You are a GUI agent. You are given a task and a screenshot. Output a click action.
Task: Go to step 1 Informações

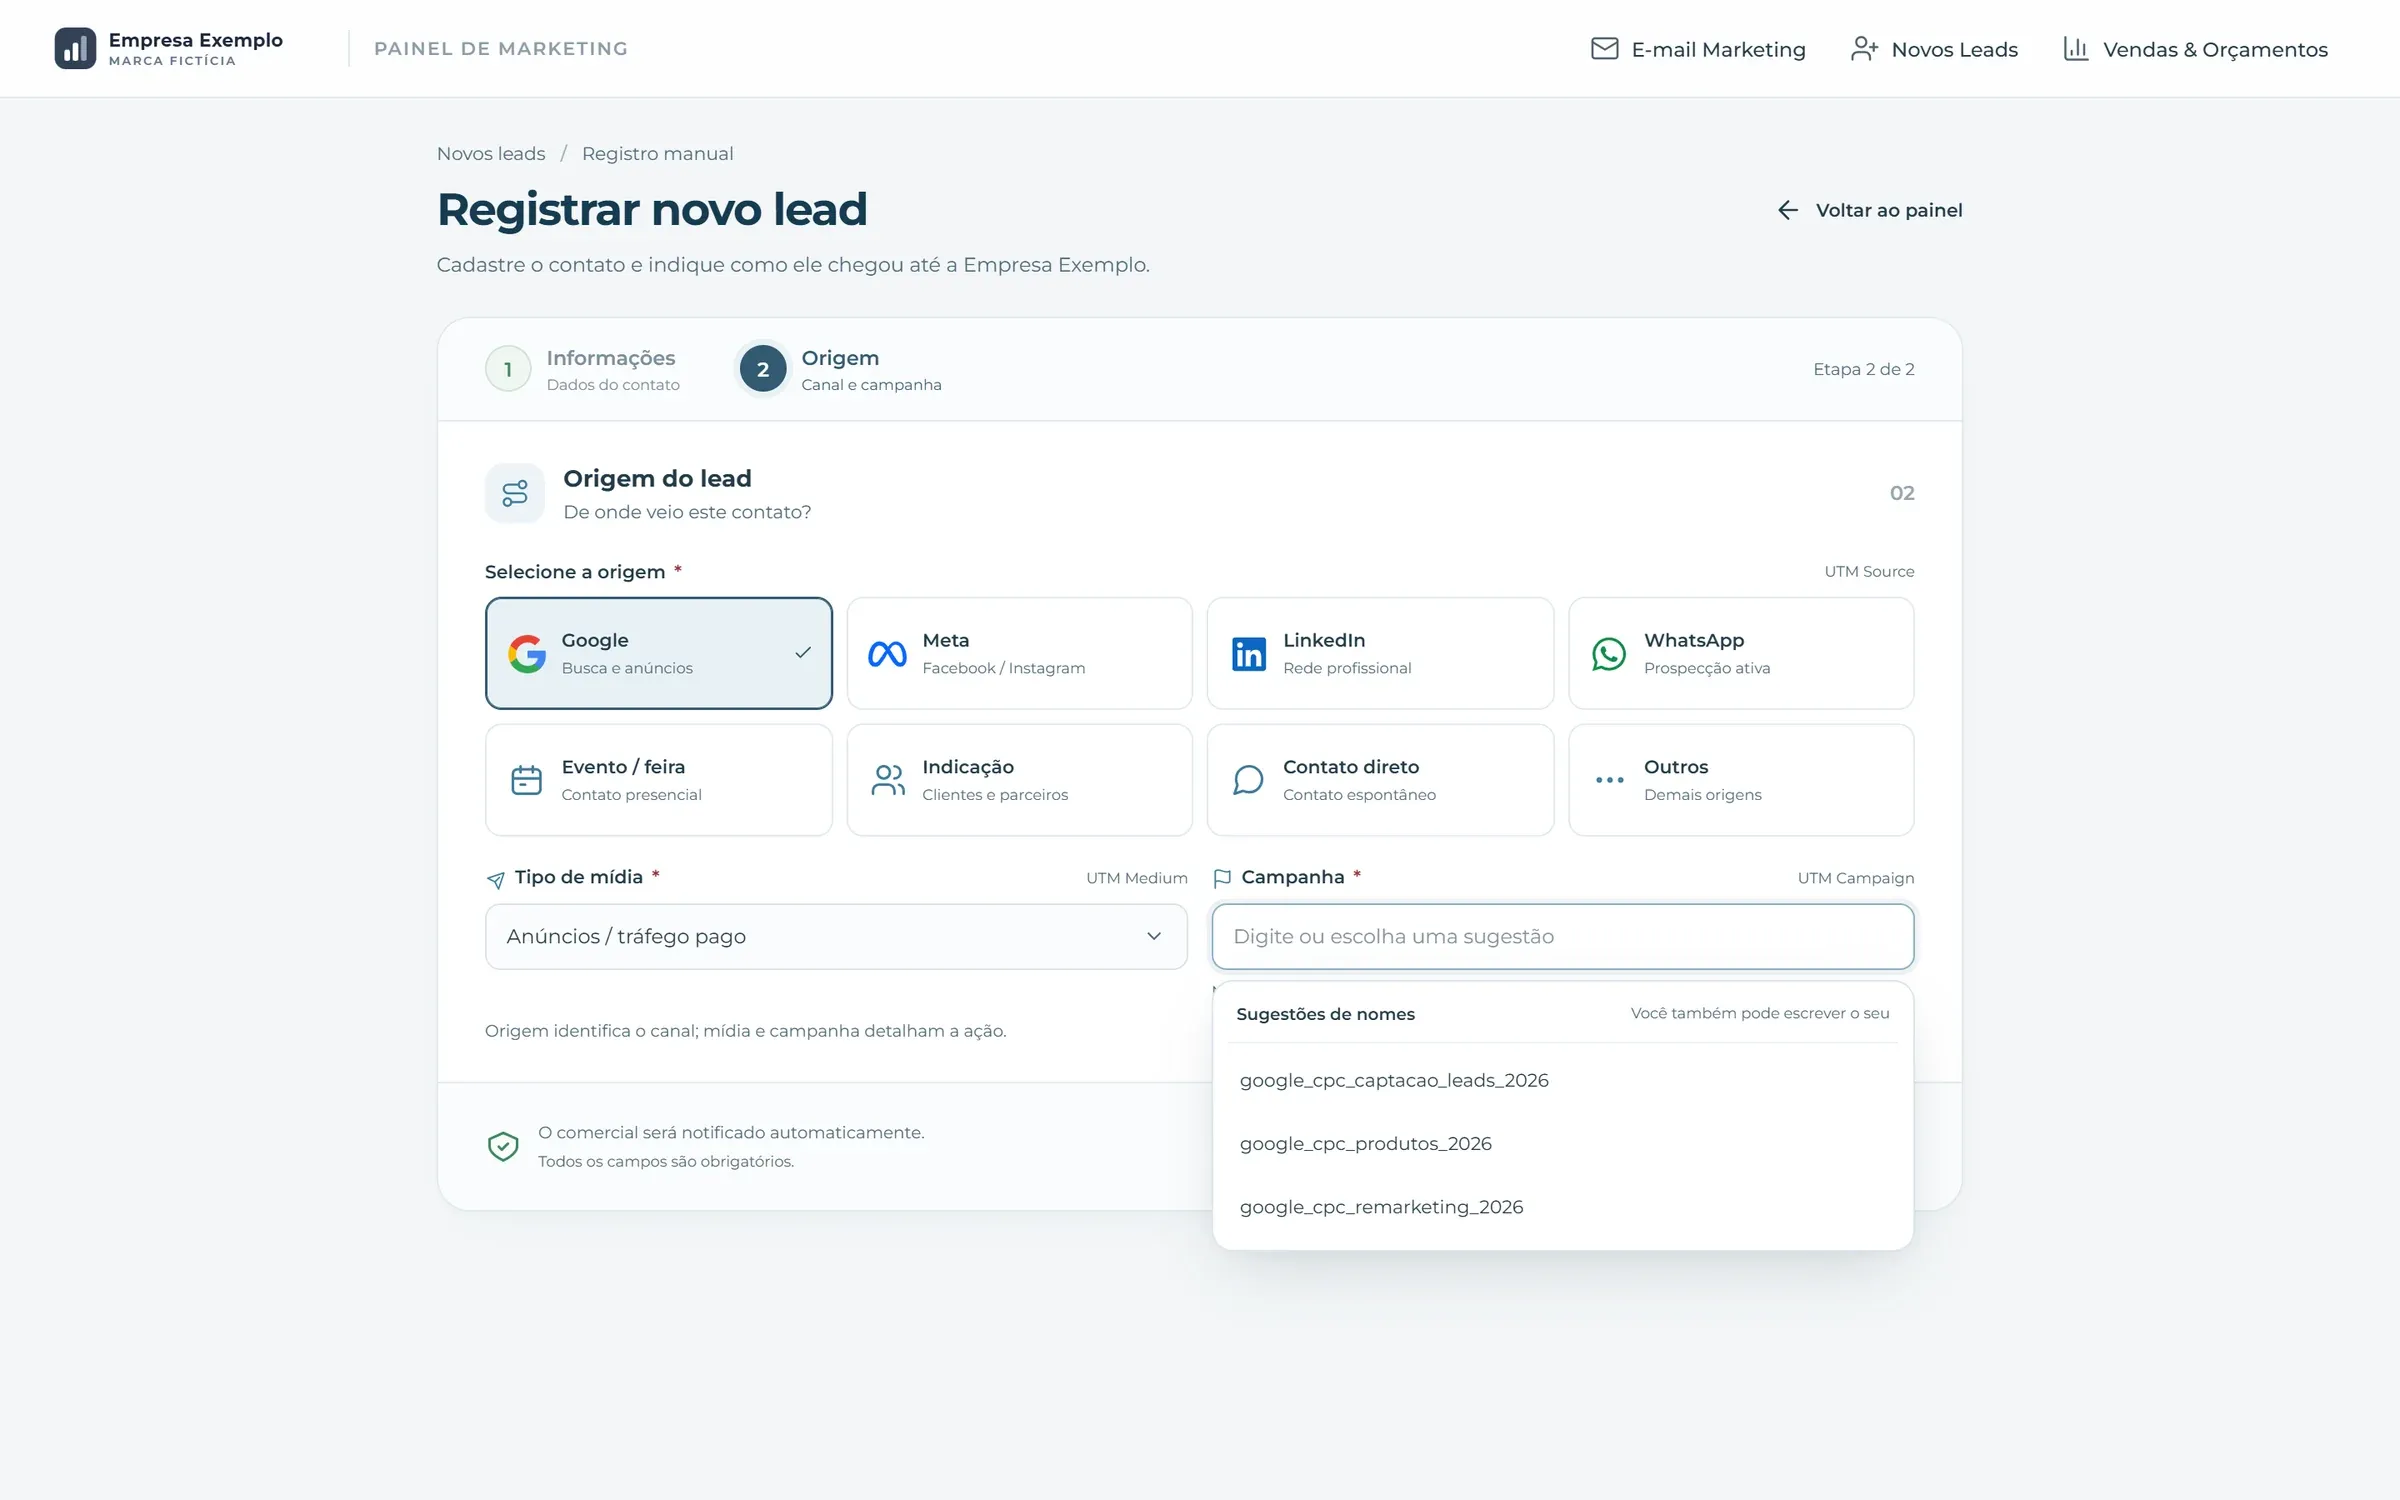[x=583, y=370]
